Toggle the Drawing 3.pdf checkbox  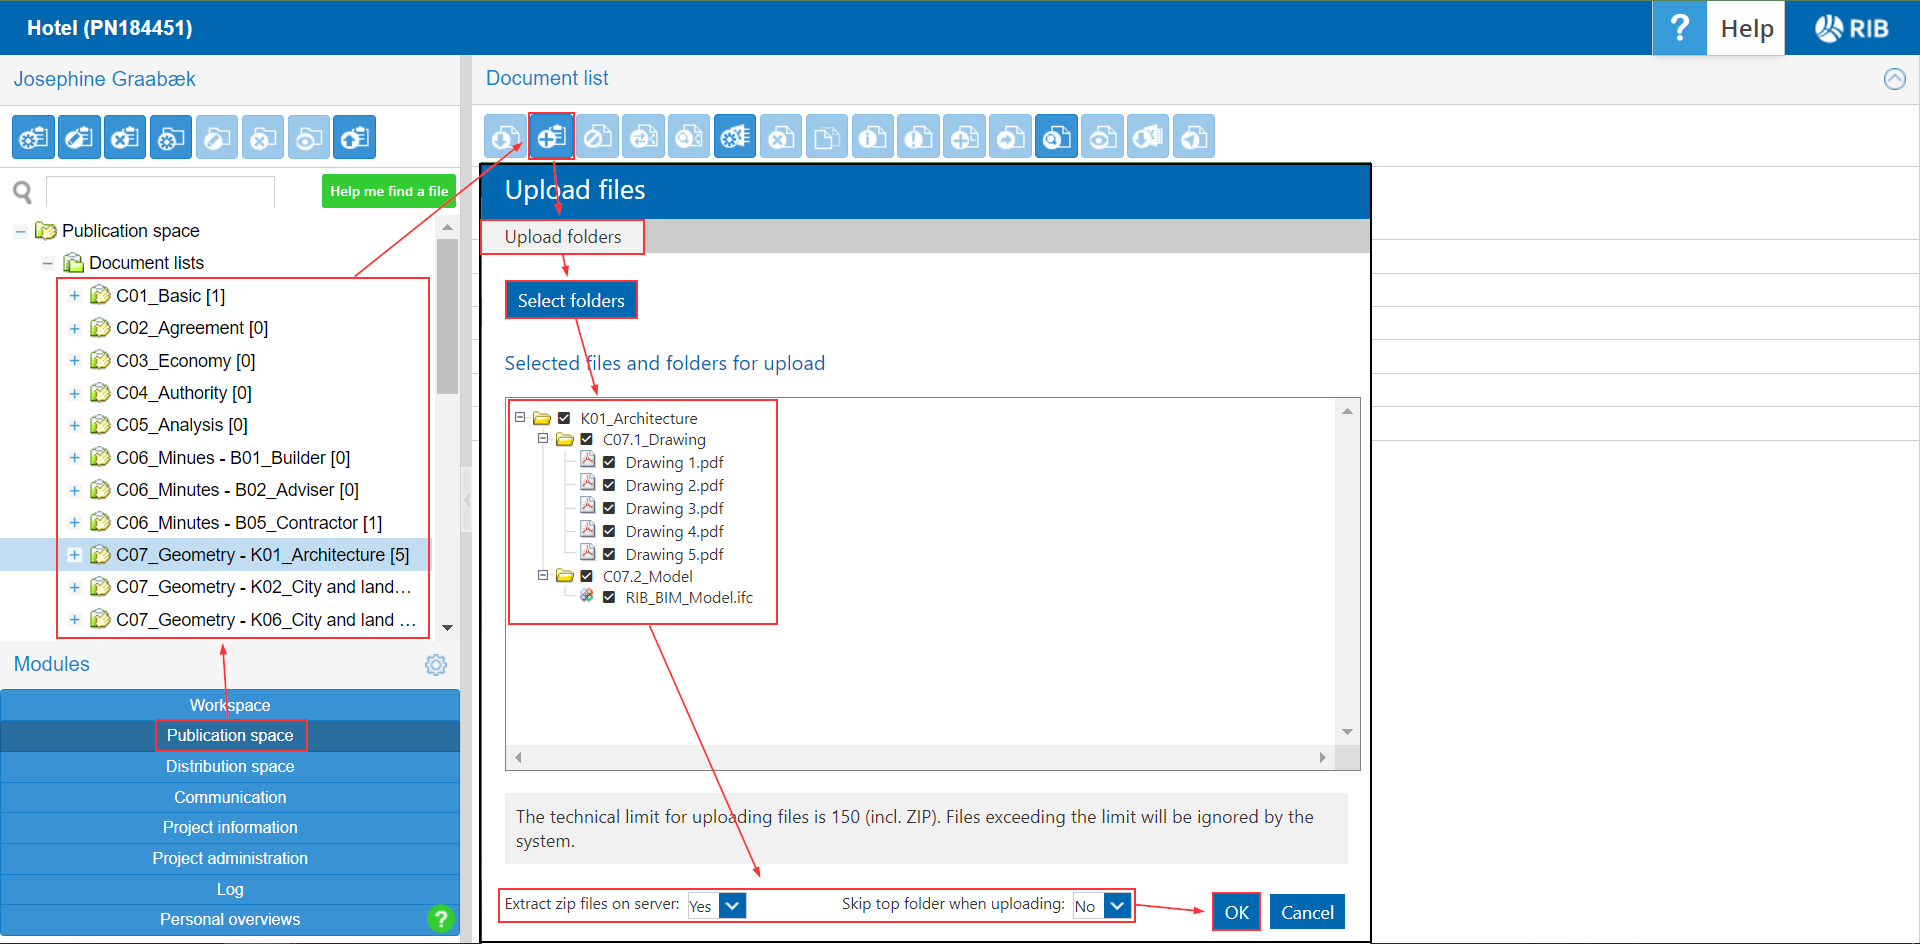pos(609,508)
